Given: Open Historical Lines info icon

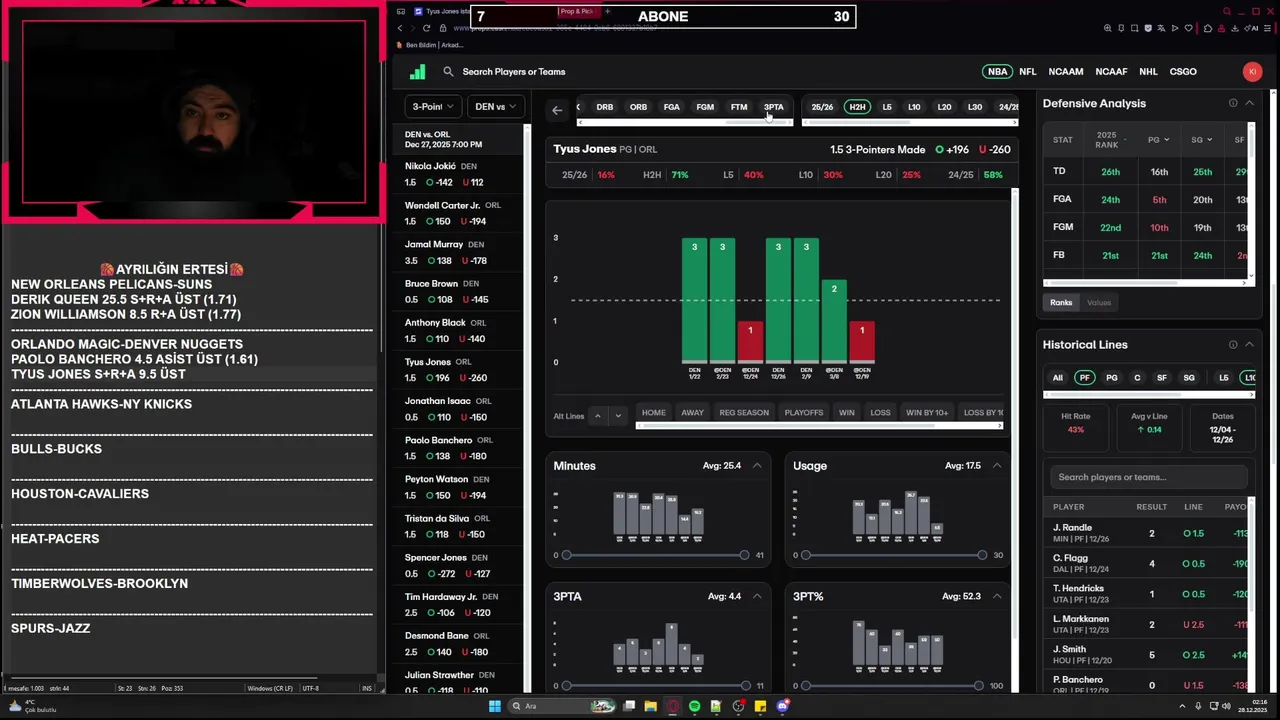Looking at the screenshot, I should (1233, 344).
